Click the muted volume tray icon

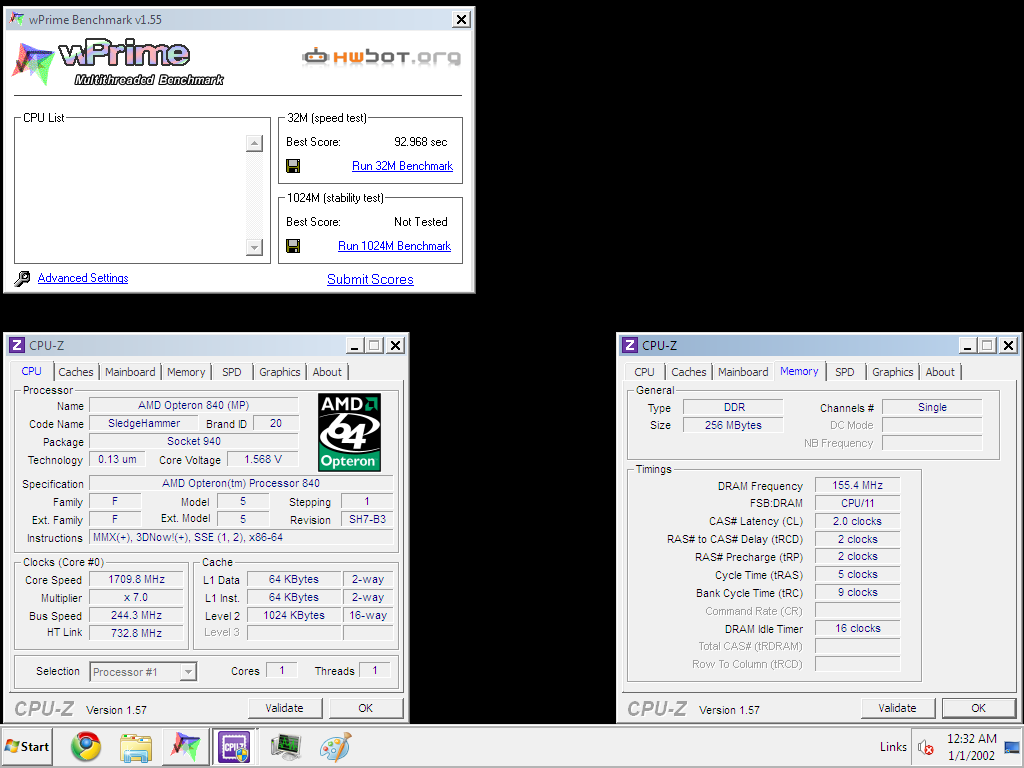[x=925, y=747]
